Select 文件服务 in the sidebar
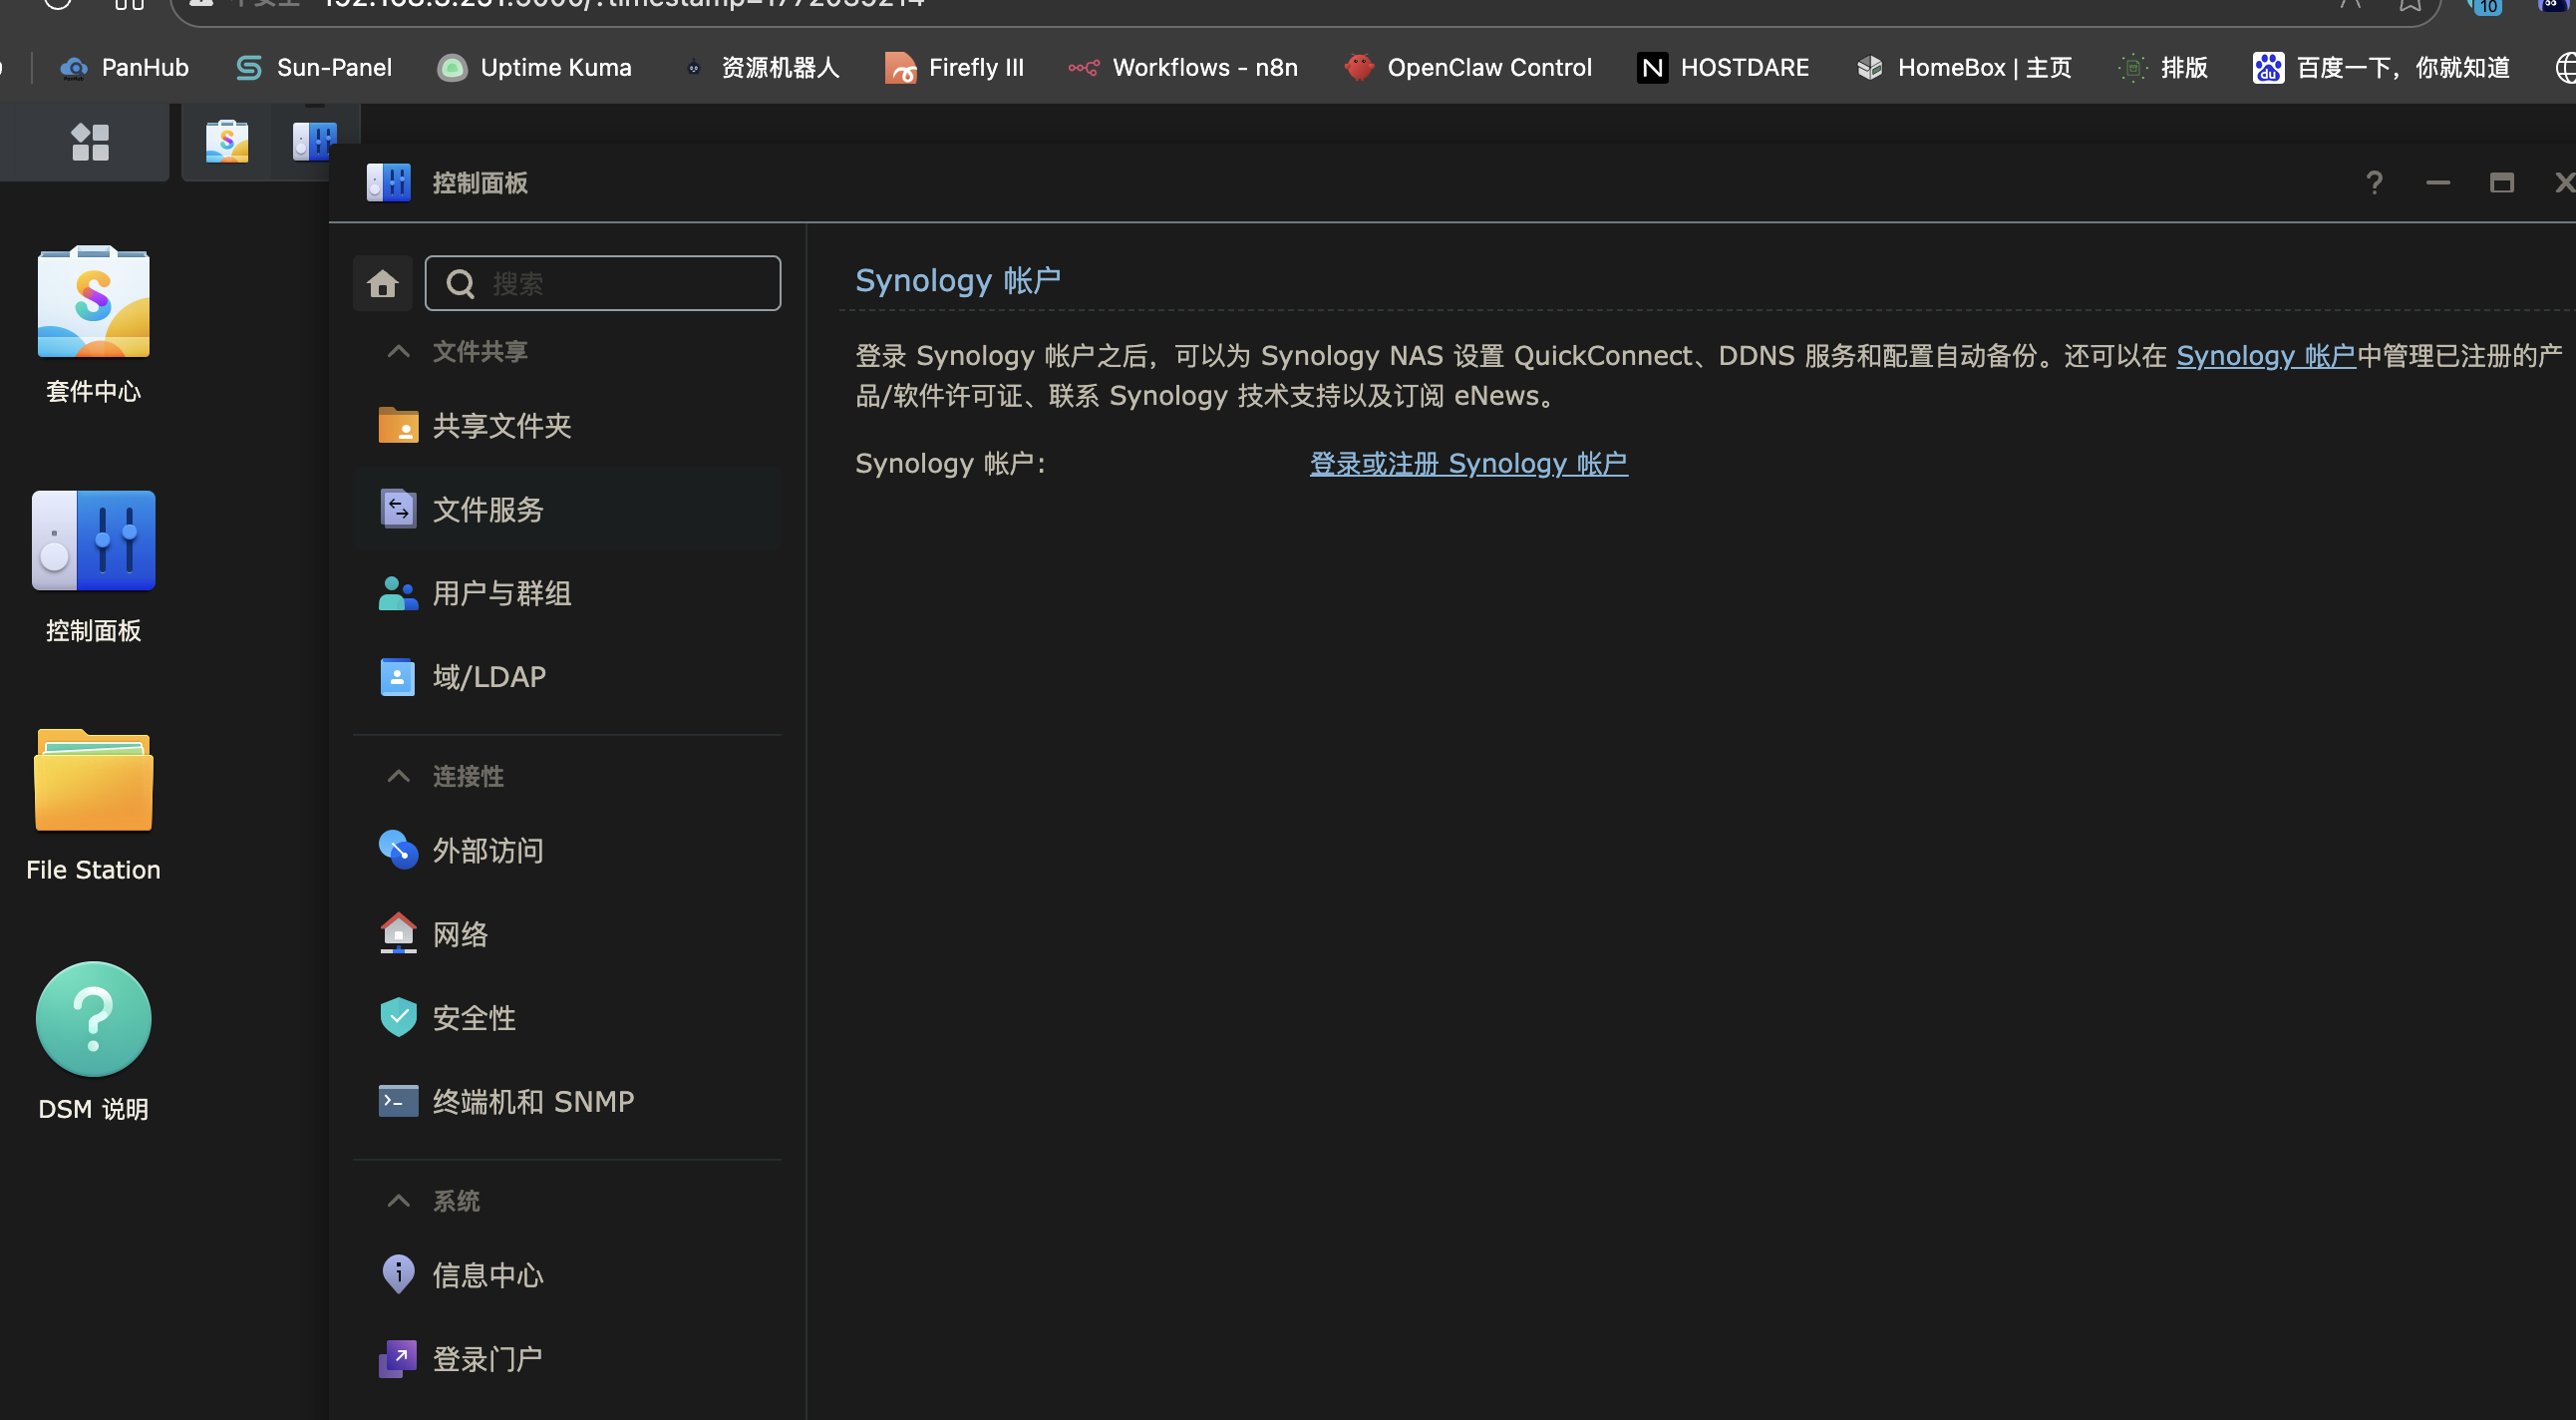This screenshot has width=2576, height=1420. [x=488, y=510]
